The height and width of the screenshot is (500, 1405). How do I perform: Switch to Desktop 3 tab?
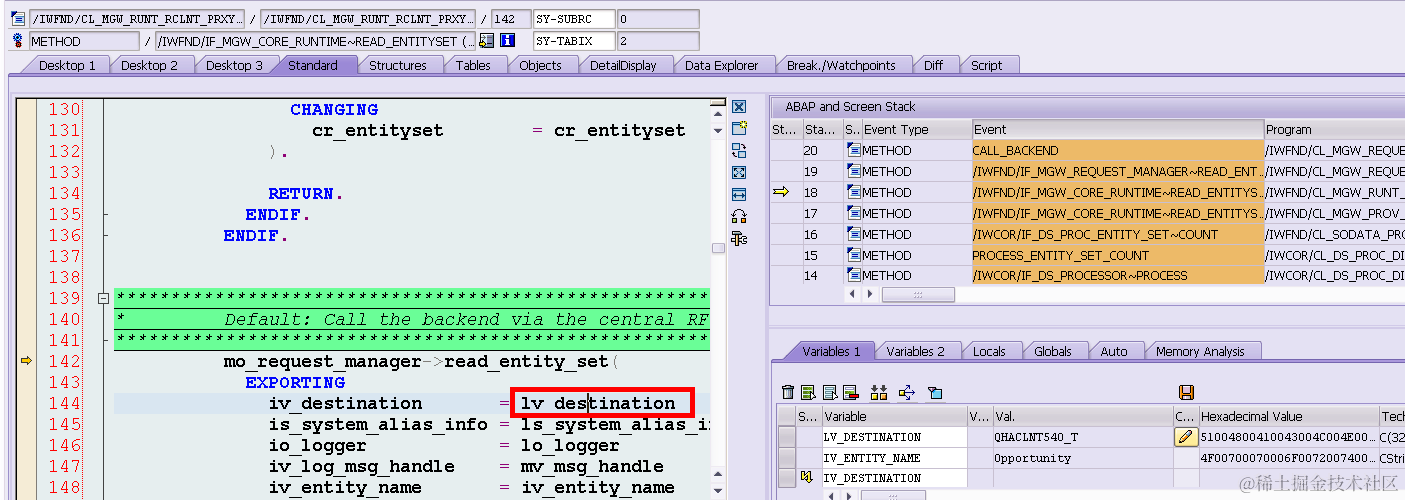coord(234,65)
